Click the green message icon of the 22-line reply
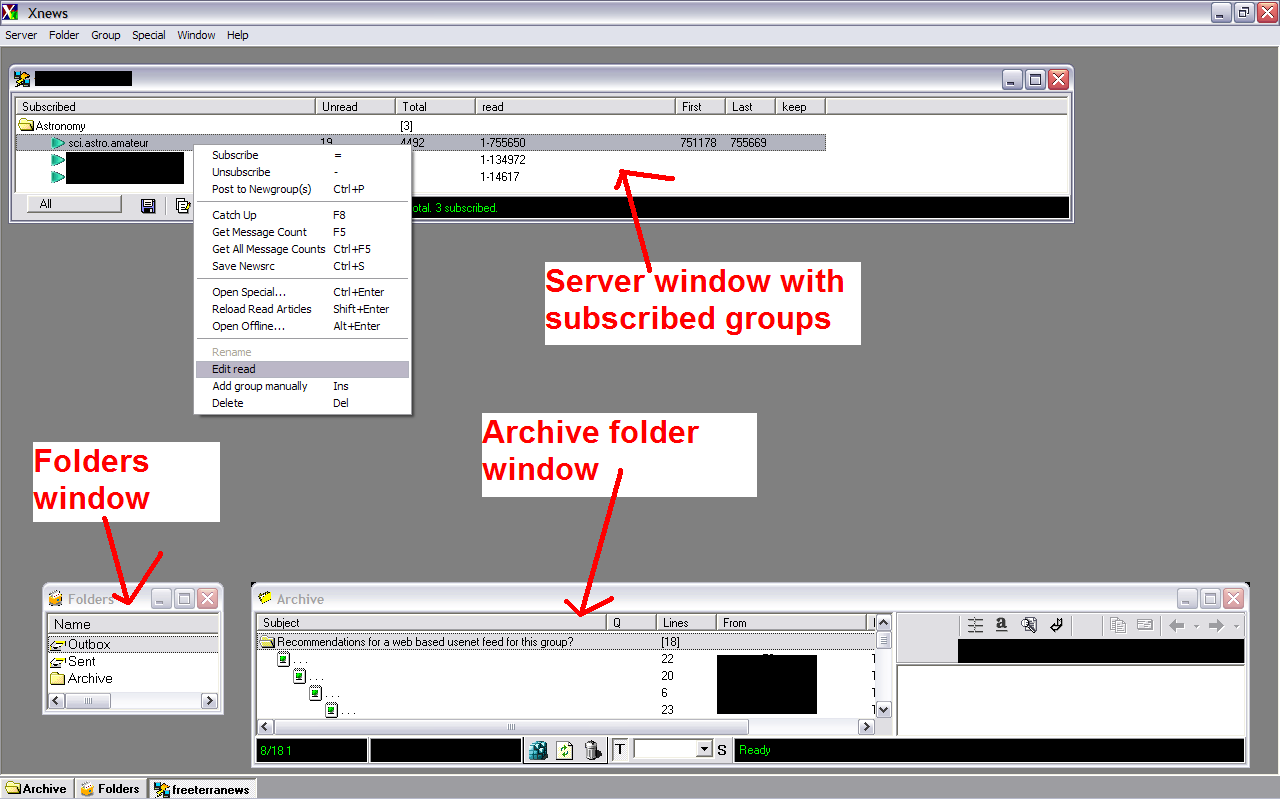The image size is (1280, 800). point(283,660)
